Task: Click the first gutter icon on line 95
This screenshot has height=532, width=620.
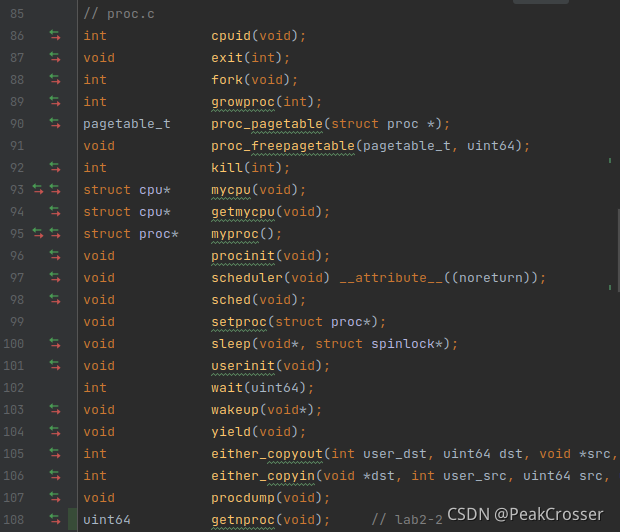Action: (x=38, y=234)
